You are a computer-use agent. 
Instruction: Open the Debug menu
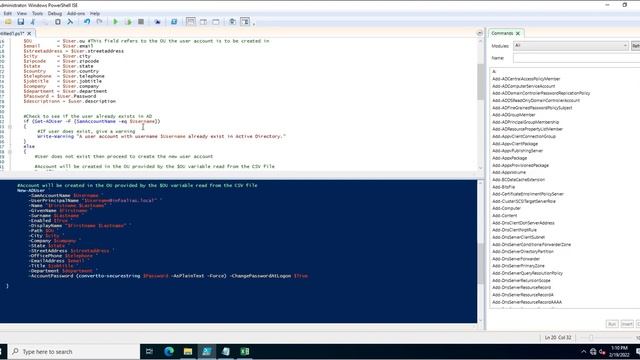[x=55, y=13]
